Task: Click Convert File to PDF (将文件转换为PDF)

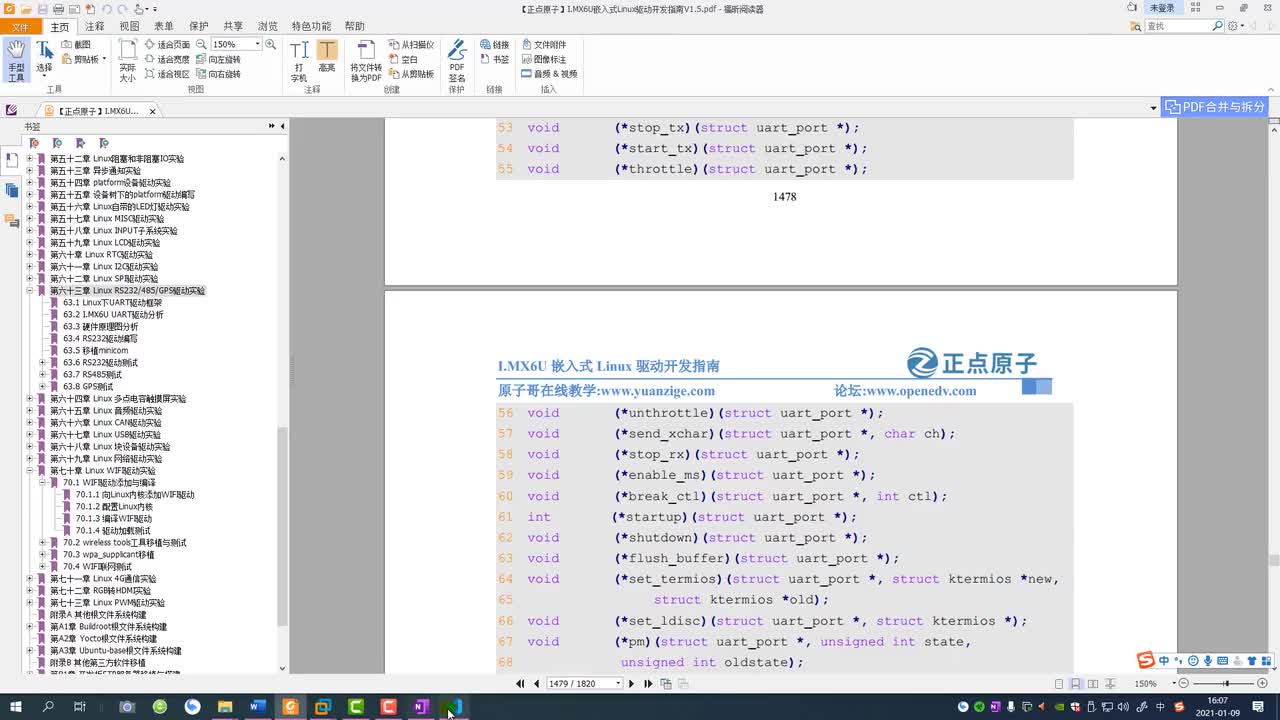Action: tap(365, 61)
